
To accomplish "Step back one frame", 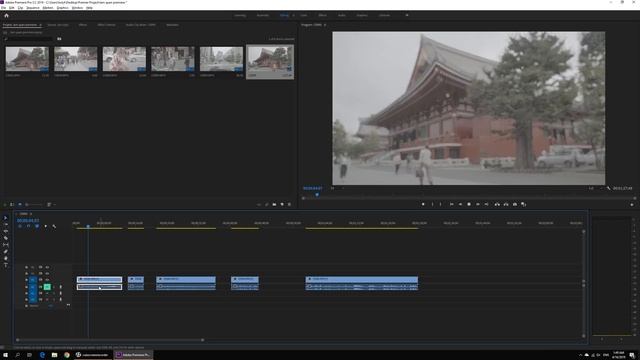I will pos(460,204).
